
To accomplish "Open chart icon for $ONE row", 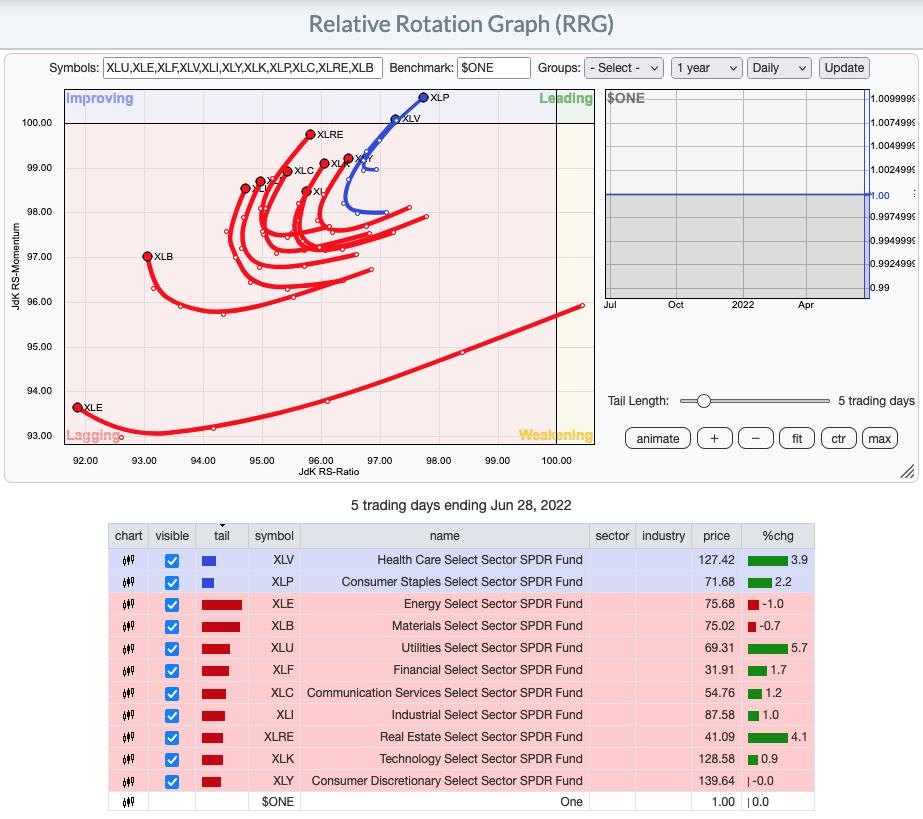I will pyautogui.click(x=128, y=802).
